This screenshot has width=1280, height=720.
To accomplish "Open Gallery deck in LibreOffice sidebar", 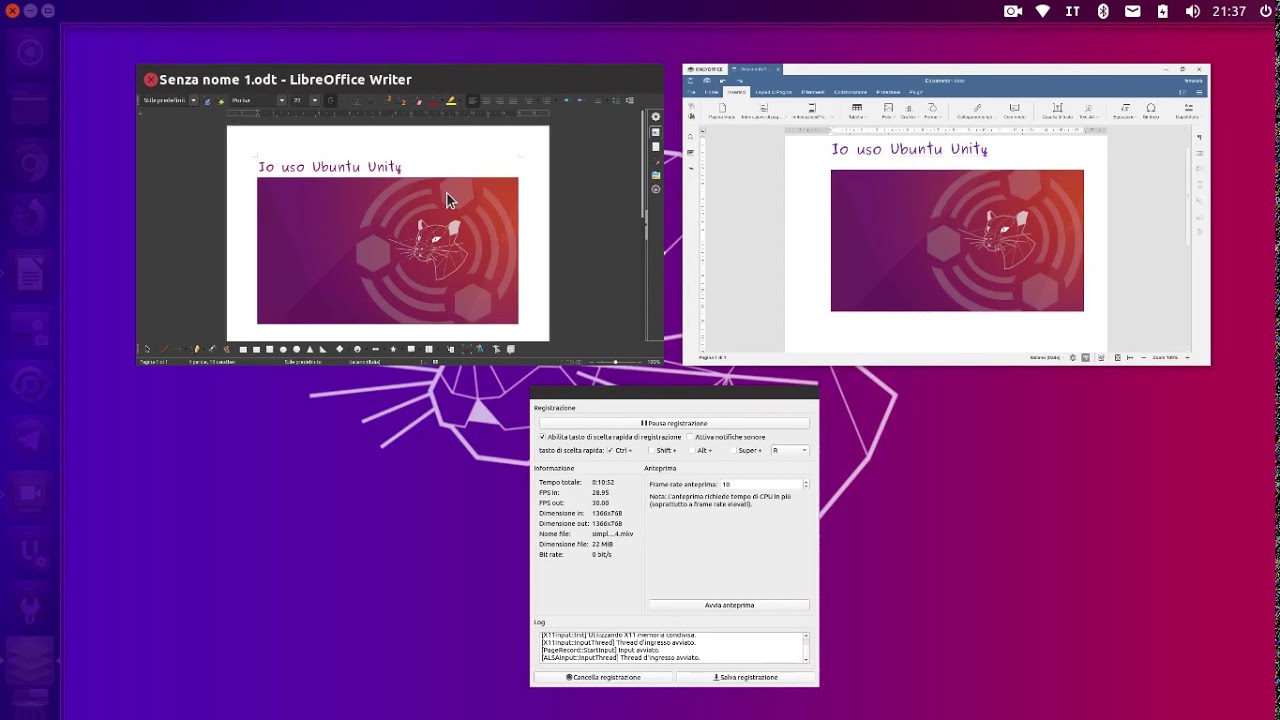I will pos(656,175).
